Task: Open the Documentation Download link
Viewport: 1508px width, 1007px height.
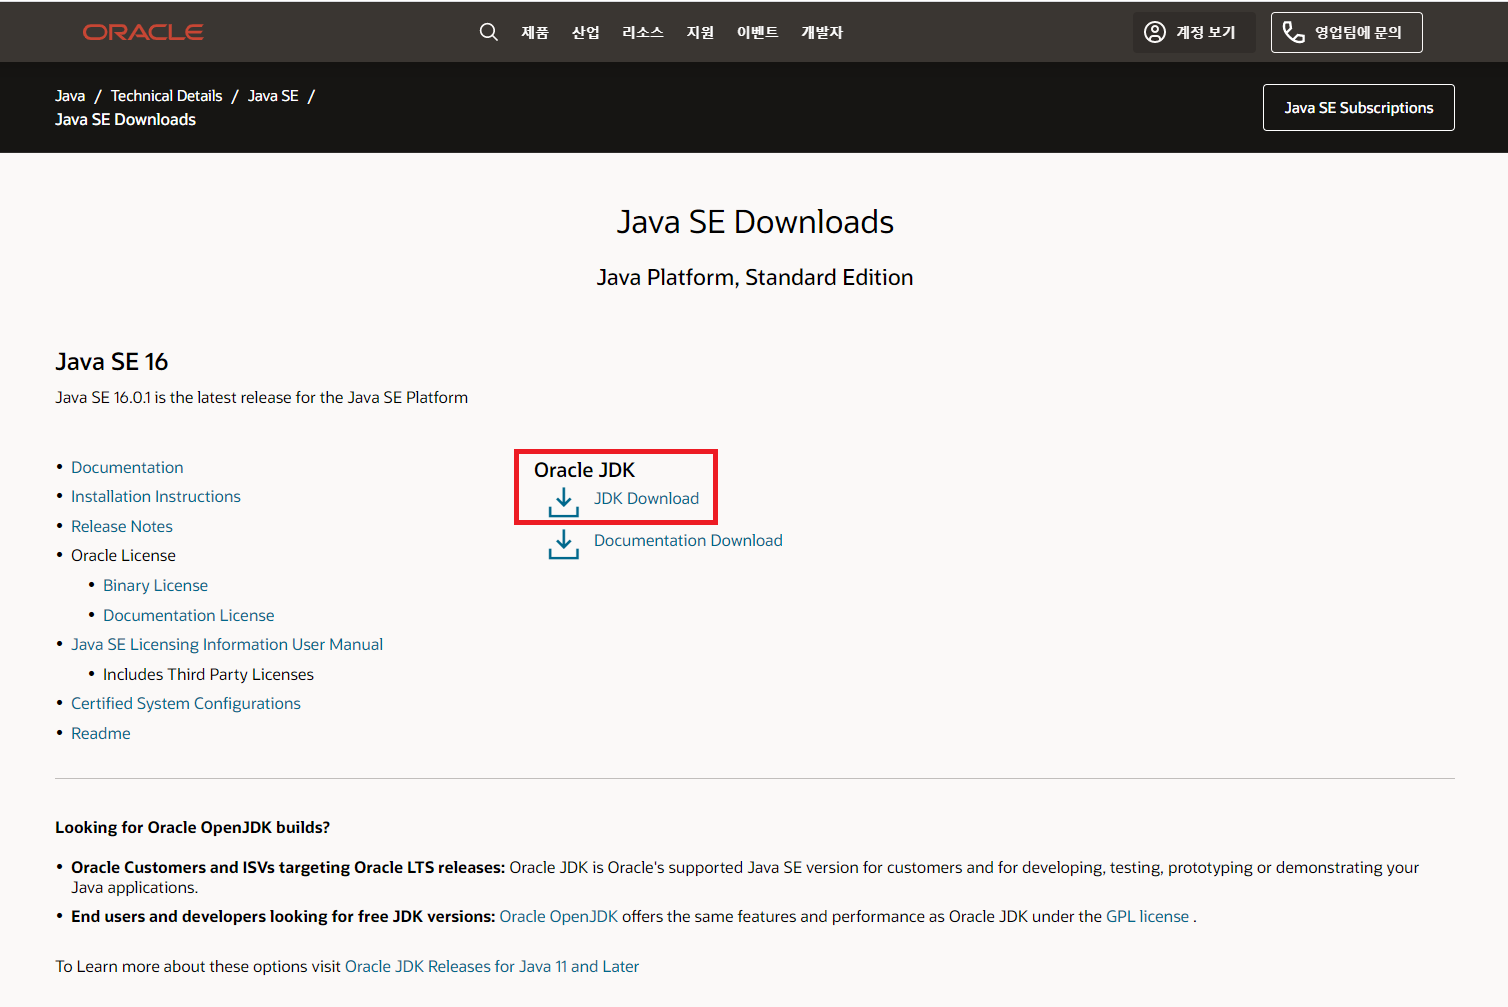Action: pyautogui.click(x=688, y=540)
